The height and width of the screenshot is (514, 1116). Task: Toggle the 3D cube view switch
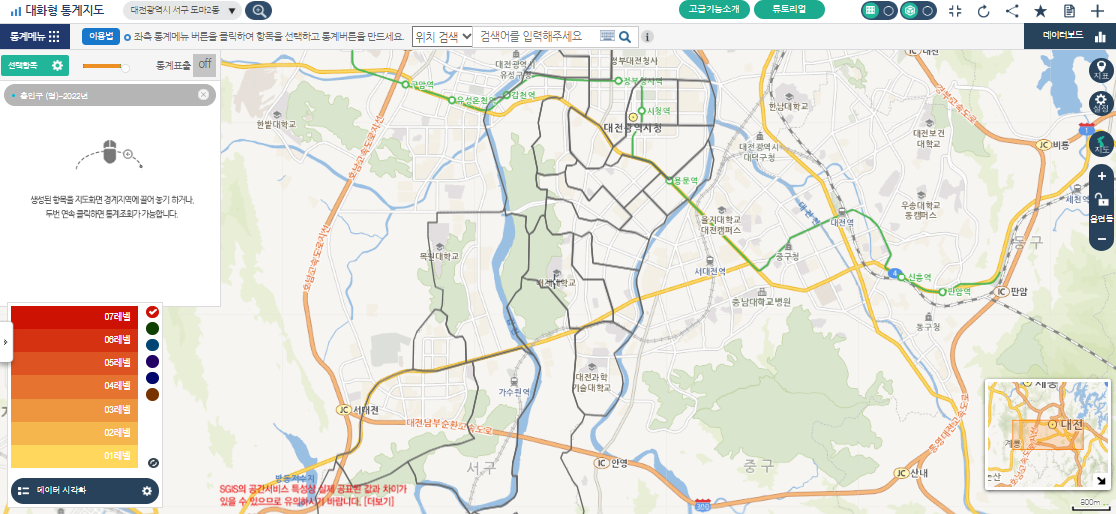coord(918,11)
